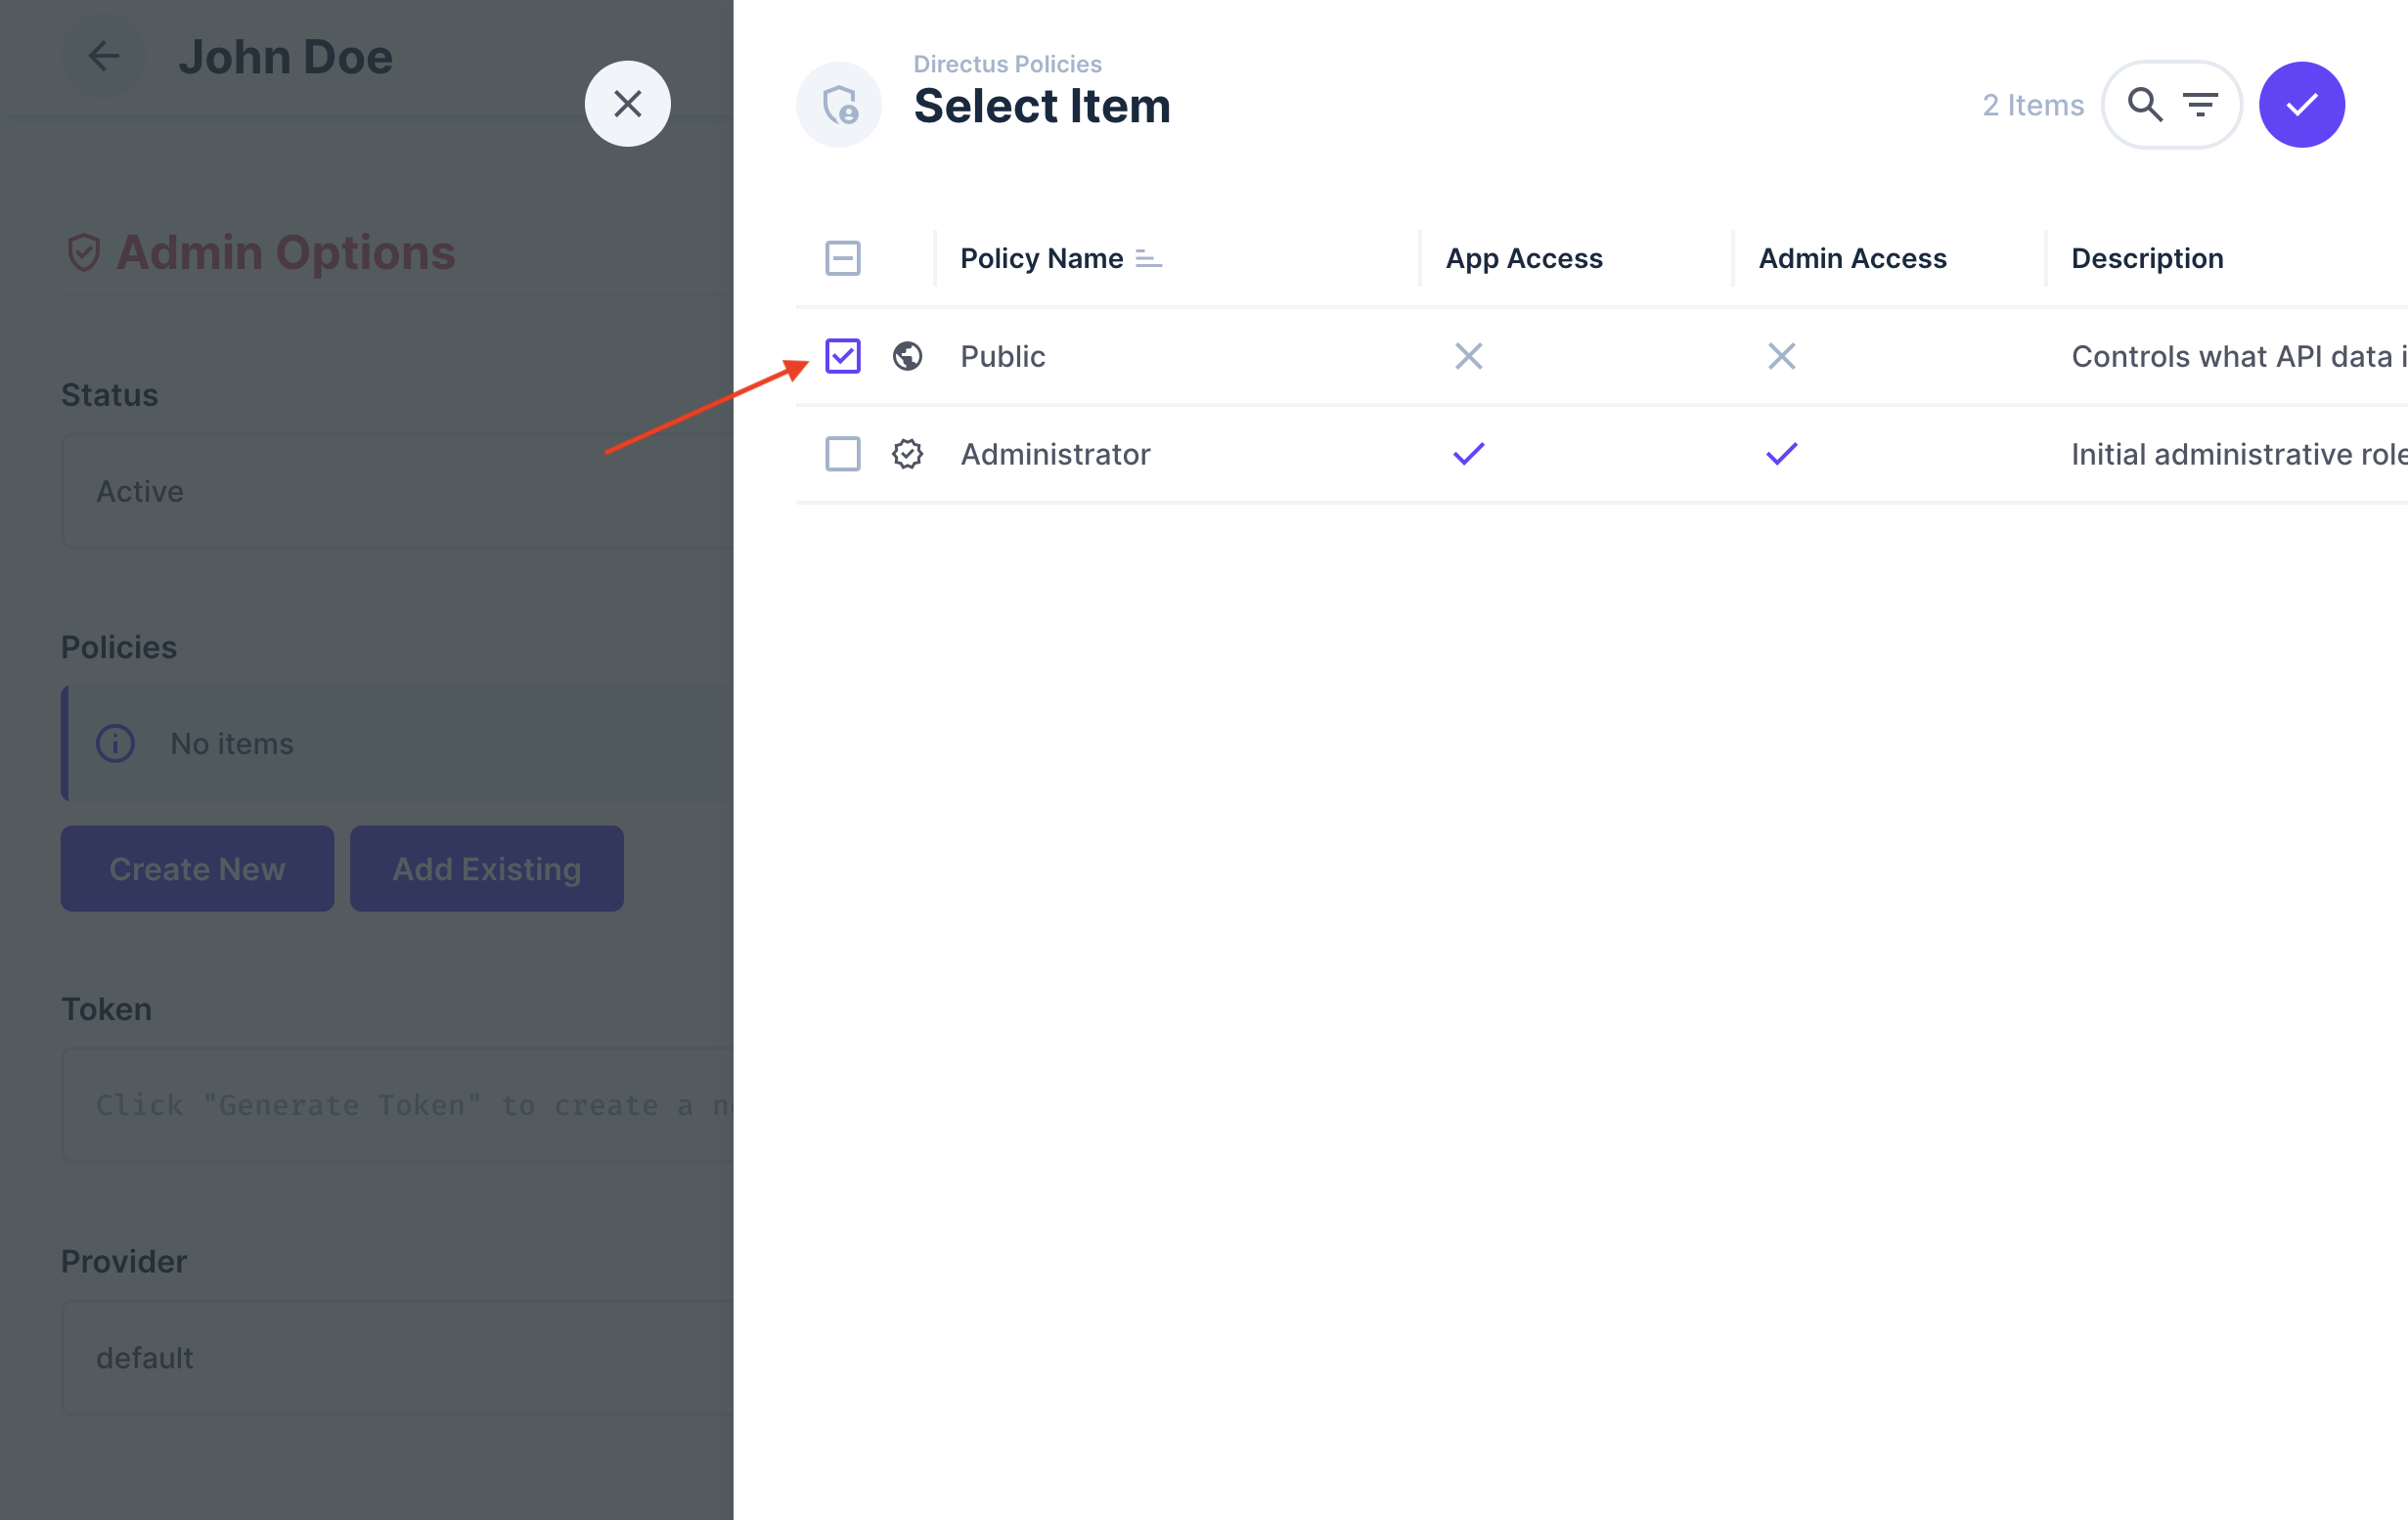Open search in the Select Item dialog

(x=2145, y=104)
